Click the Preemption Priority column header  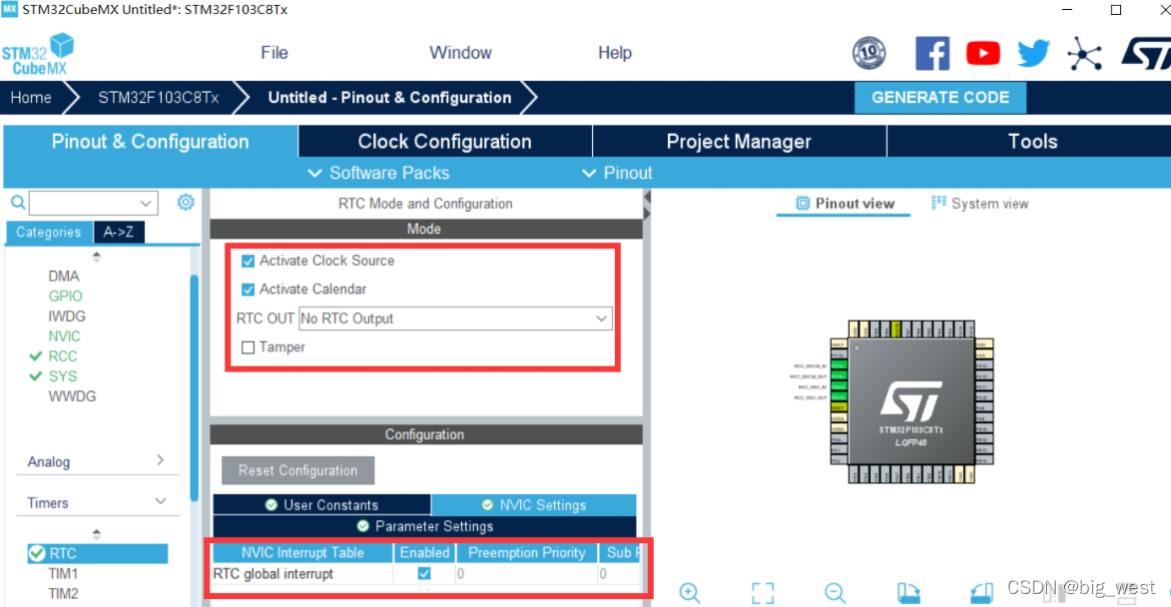pos(527,552)
